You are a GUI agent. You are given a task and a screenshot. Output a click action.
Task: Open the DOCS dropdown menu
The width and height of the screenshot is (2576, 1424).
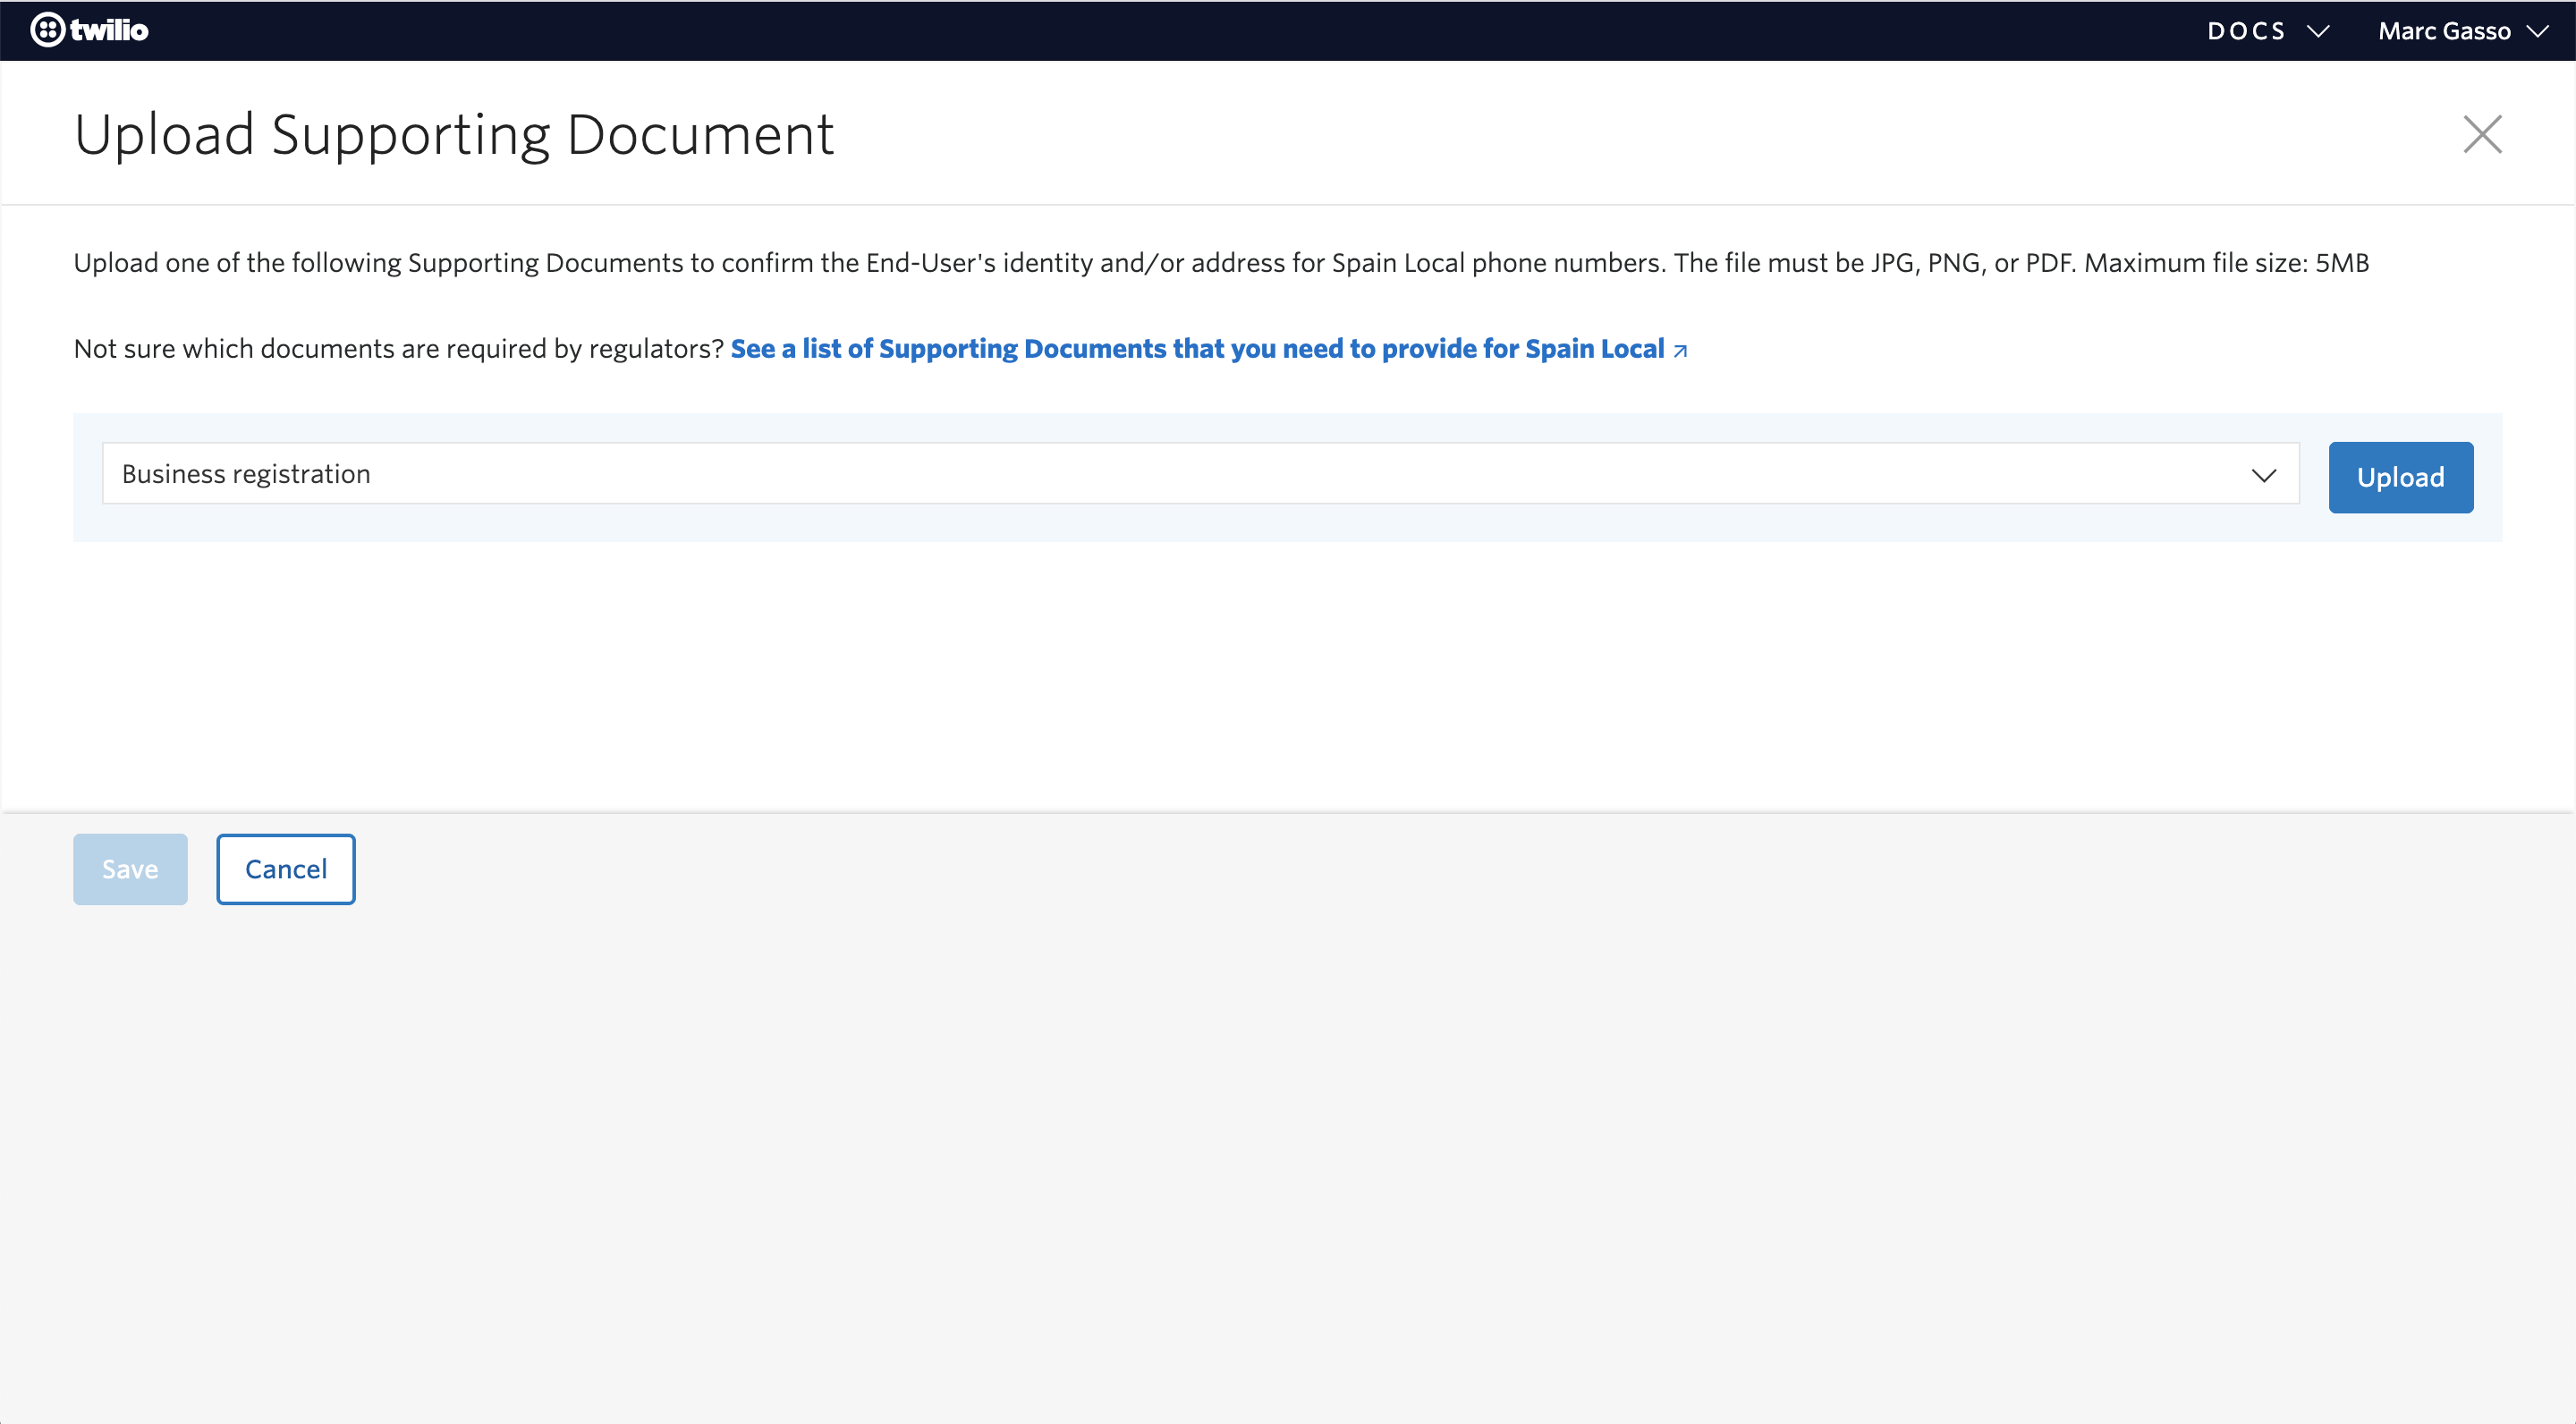tap(2268, 31)
